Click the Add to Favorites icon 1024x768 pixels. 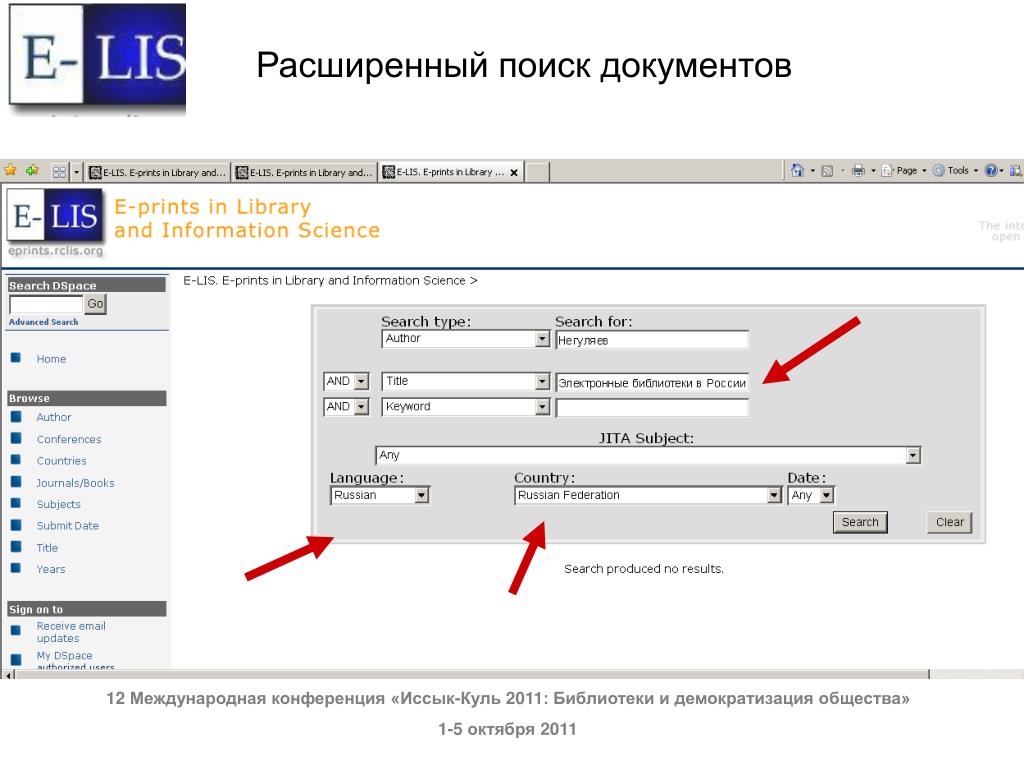(33, 170)
